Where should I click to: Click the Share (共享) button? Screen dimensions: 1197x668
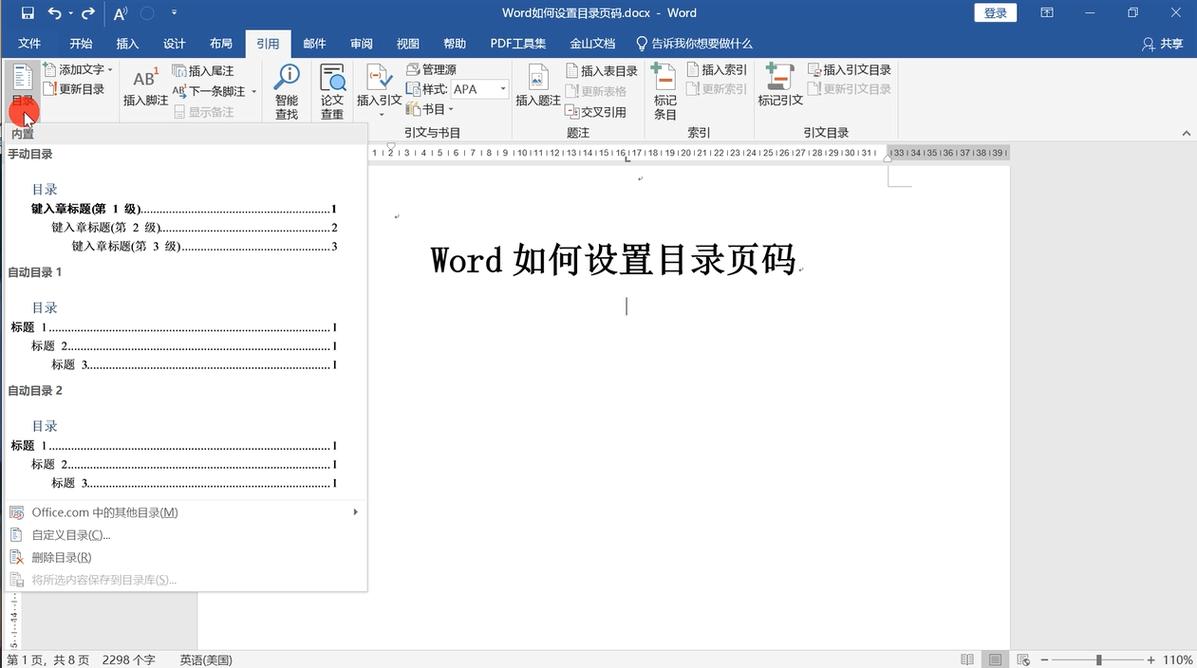click(1162, 44)
